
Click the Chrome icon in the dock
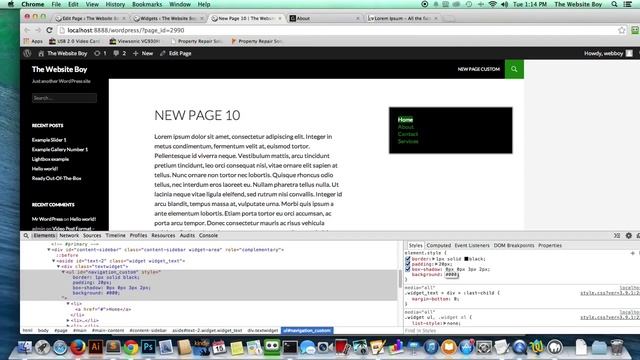pyautogui.click(x=131, y=347)
